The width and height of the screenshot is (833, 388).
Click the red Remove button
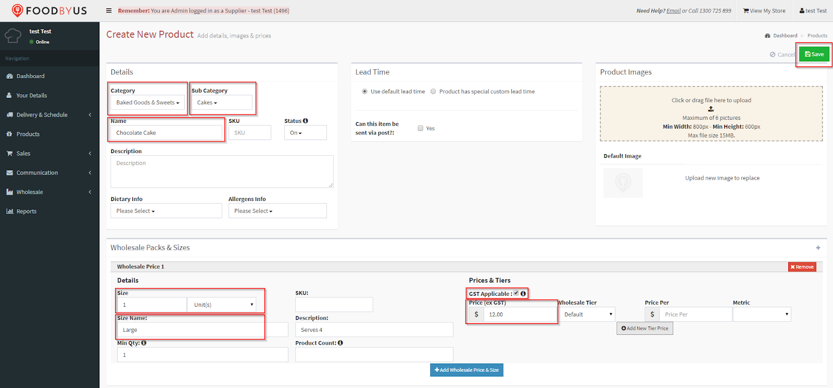coord(802,267)
